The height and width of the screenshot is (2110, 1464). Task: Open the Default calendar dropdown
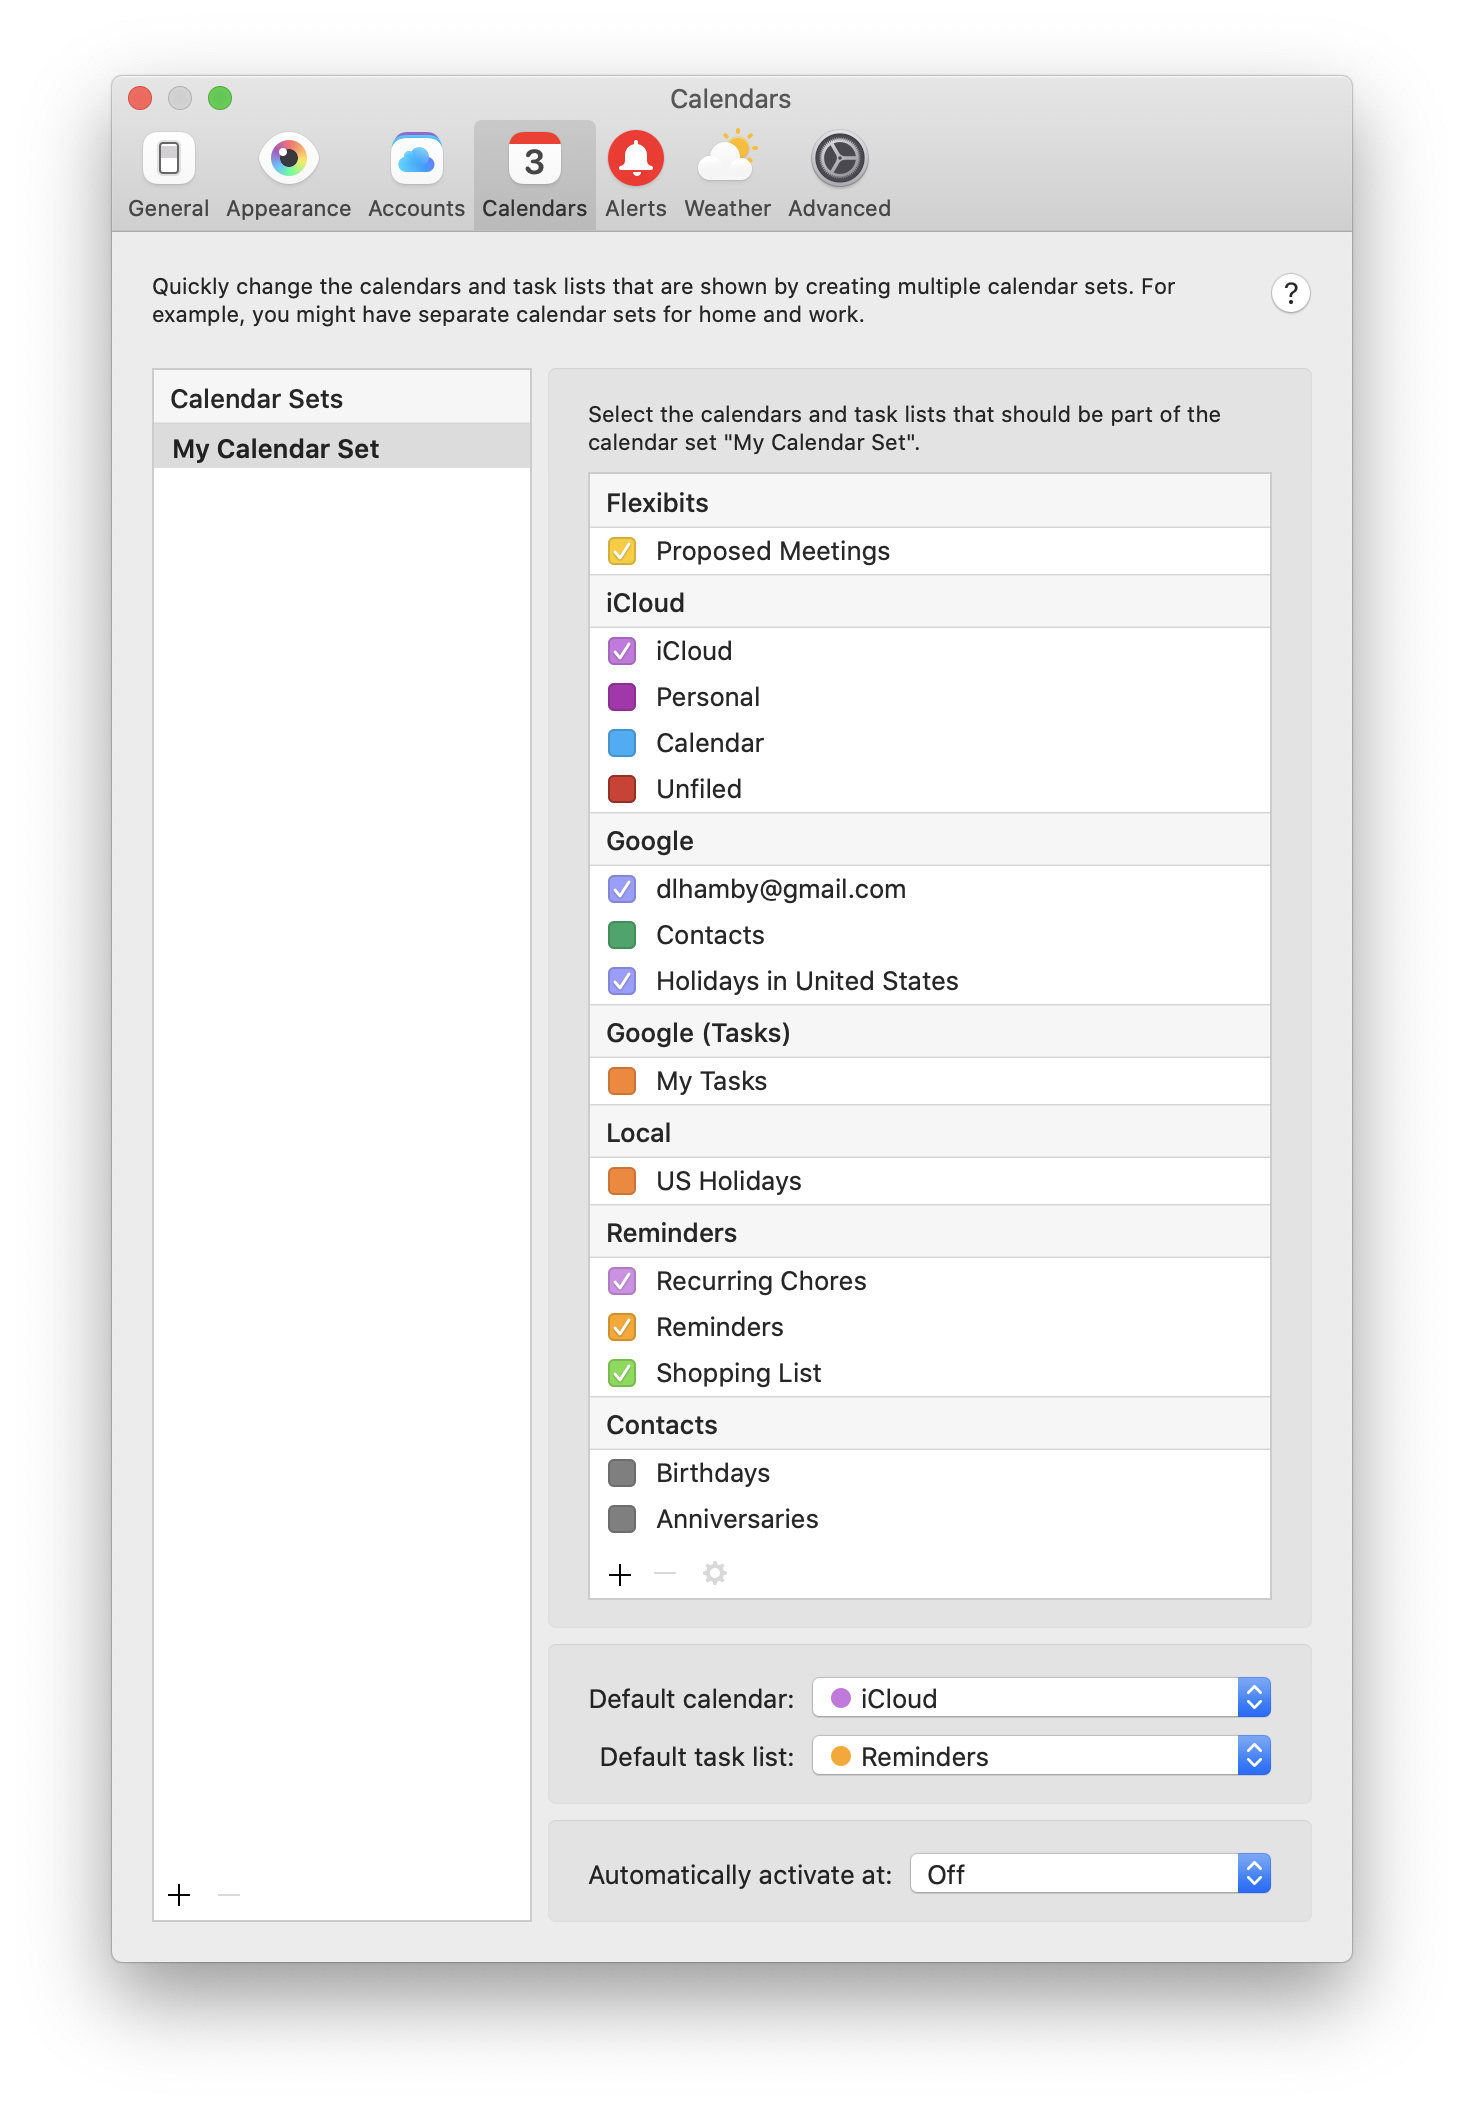(x=1041, y=1698)
